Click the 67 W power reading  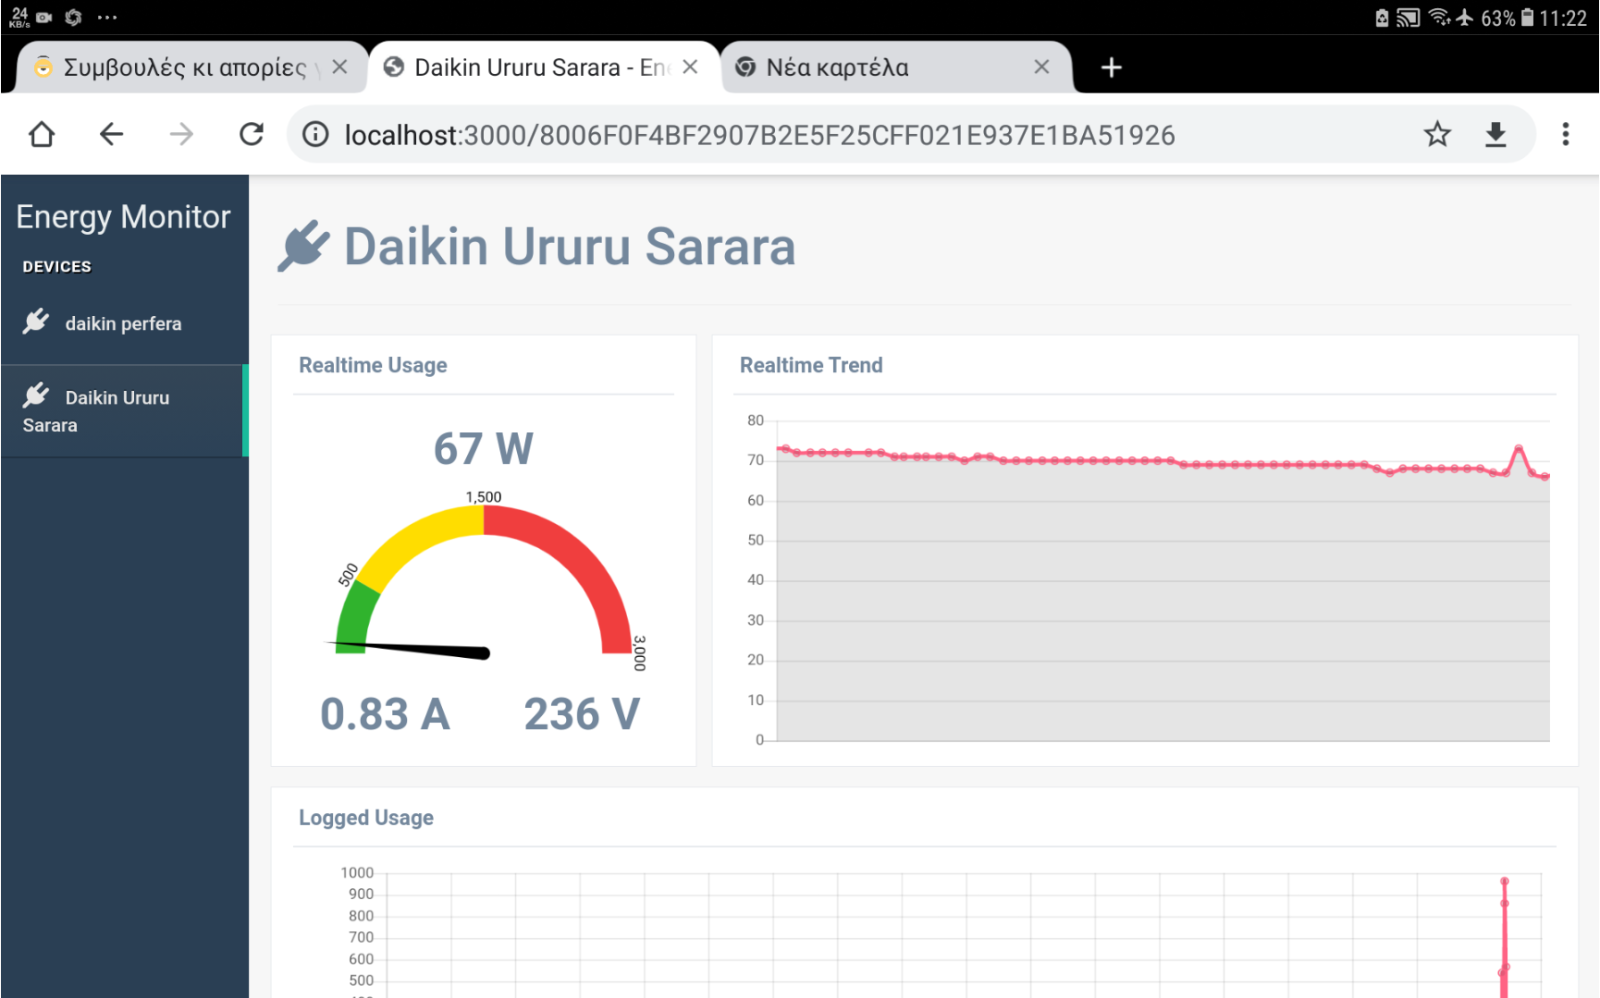click(x=483, y=449)
